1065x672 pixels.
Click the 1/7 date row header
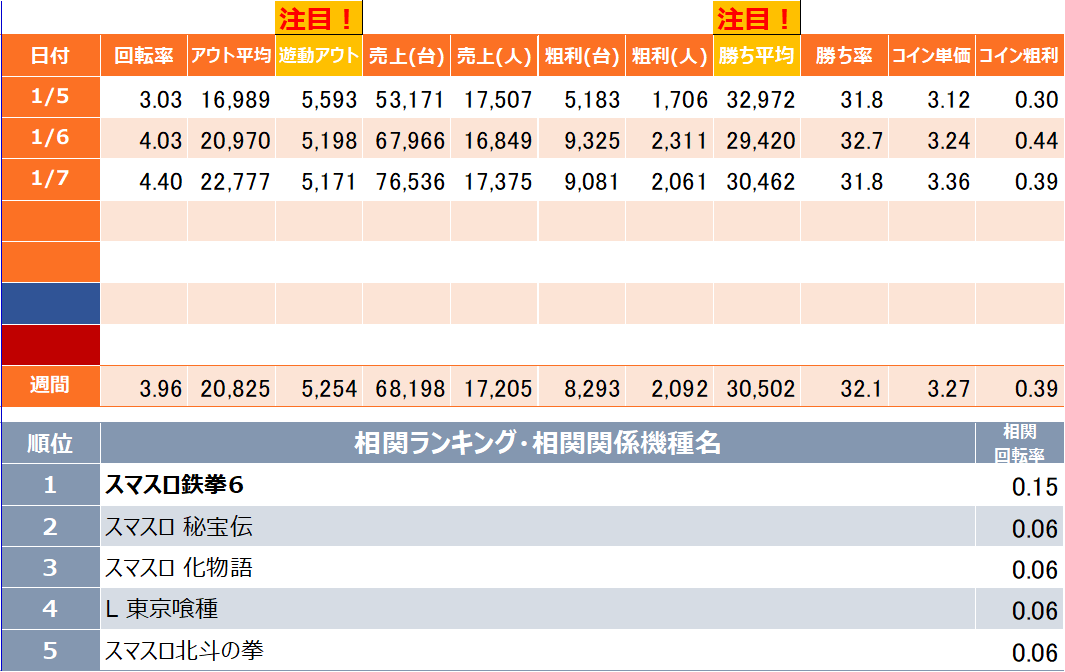coord(50,180)
